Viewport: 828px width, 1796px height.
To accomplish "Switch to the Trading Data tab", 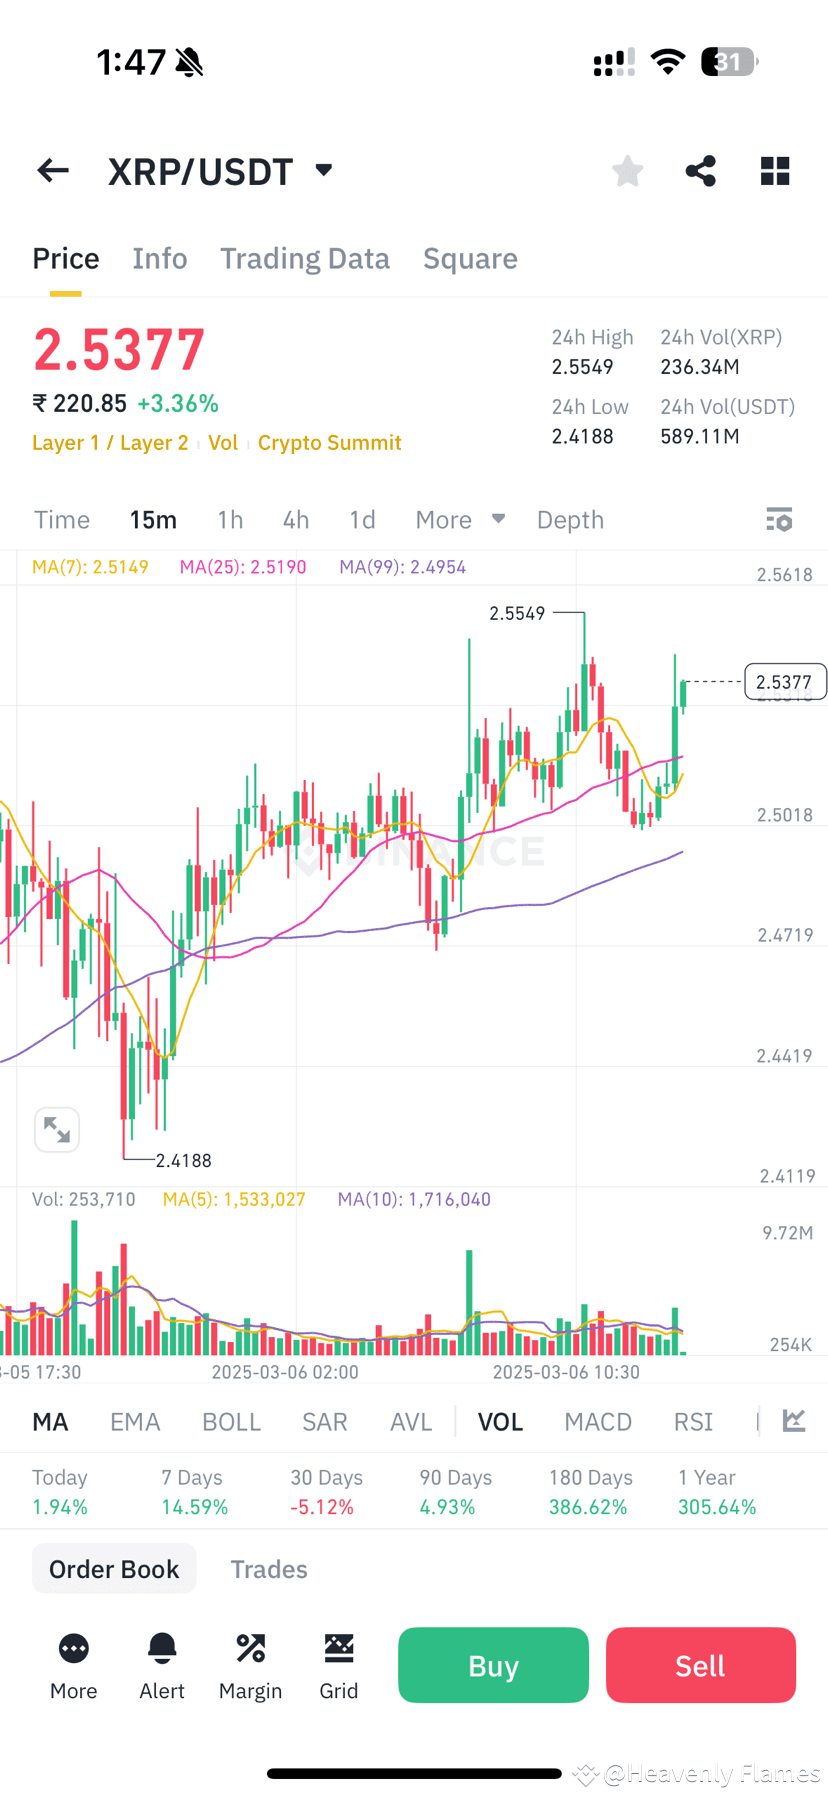I will [x=305, y=258].
